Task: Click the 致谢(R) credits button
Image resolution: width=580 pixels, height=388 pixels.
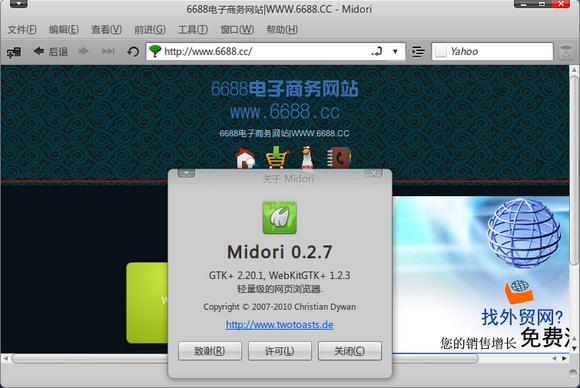Action: [x=210, y=351]
